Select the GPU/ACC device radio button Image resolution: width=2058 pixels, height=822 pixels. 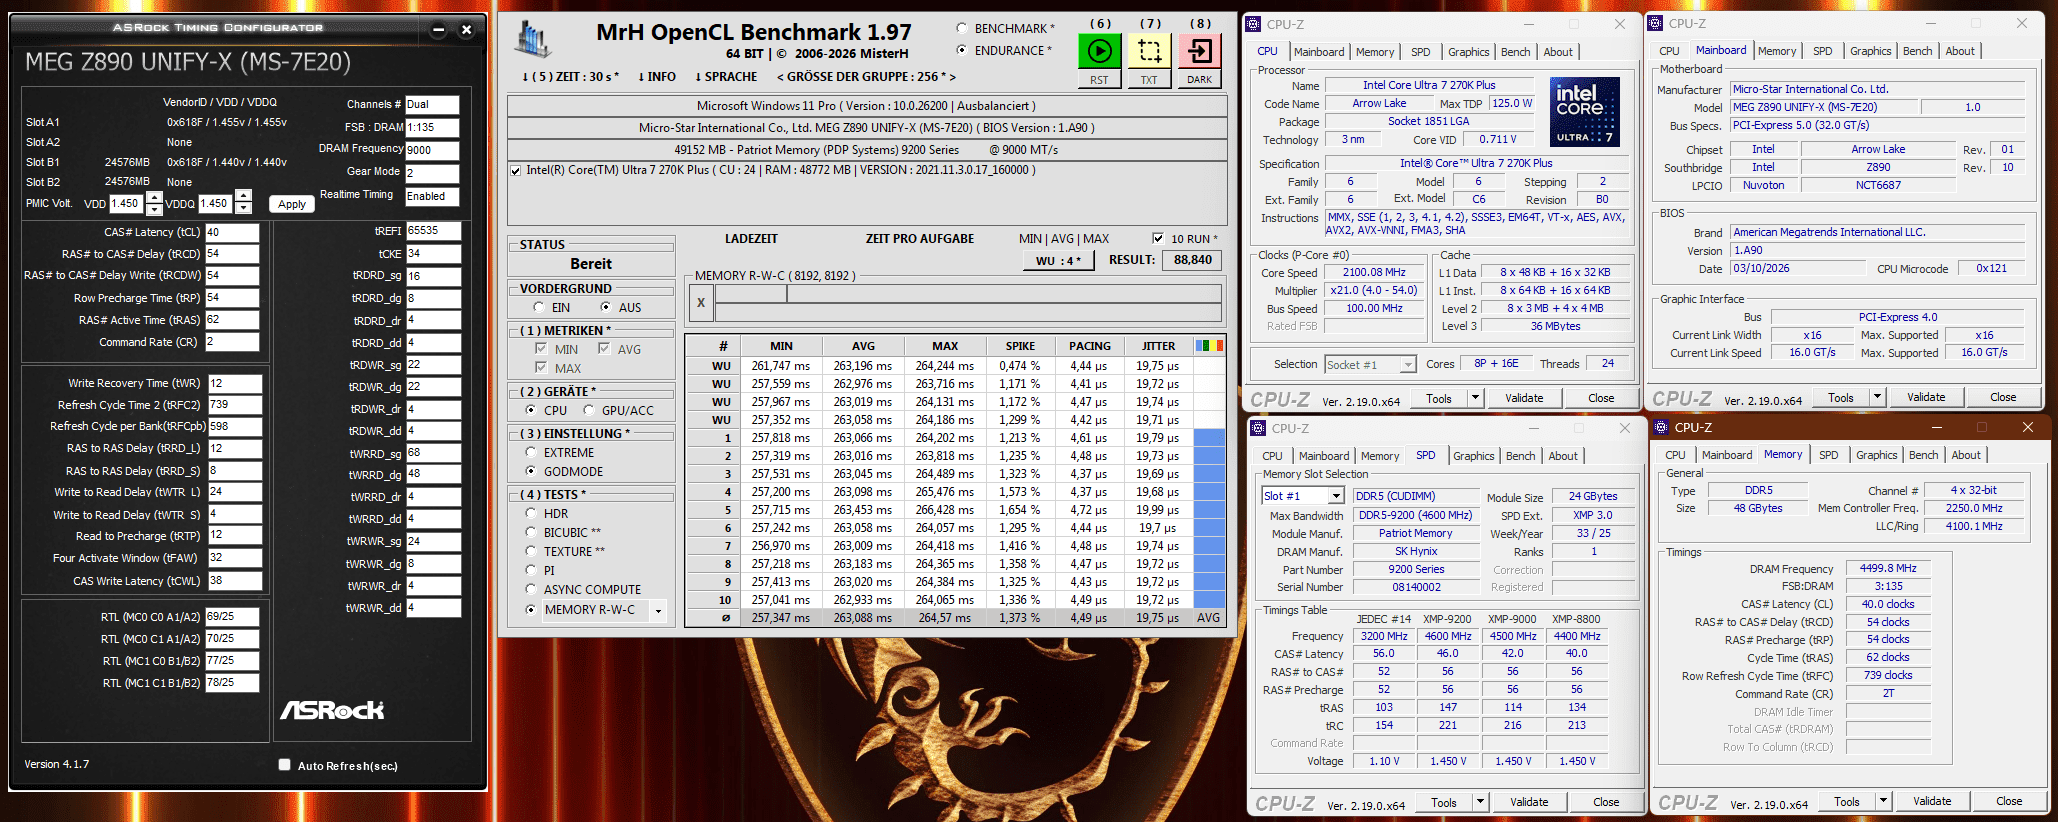coord(589,410)
